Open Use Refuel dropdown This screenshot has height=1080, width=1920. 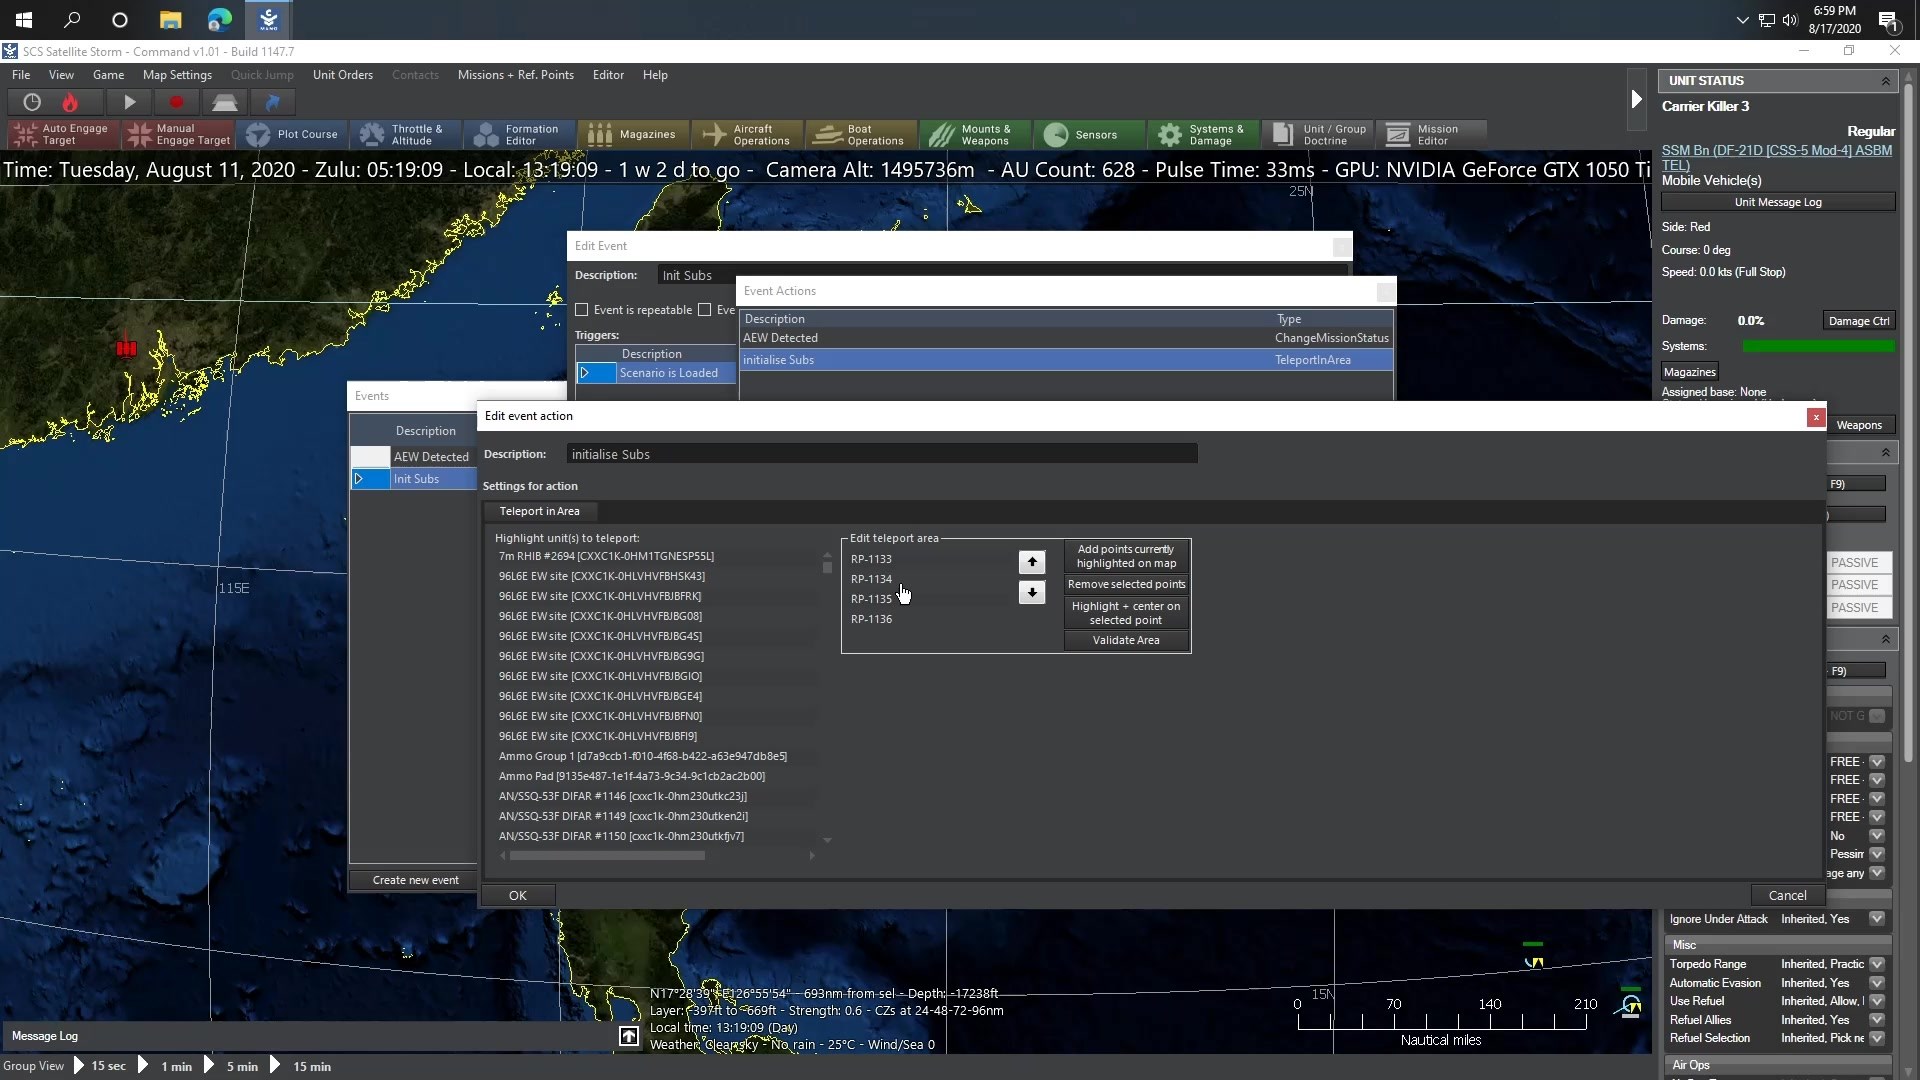click(x=1877, y=1001)
